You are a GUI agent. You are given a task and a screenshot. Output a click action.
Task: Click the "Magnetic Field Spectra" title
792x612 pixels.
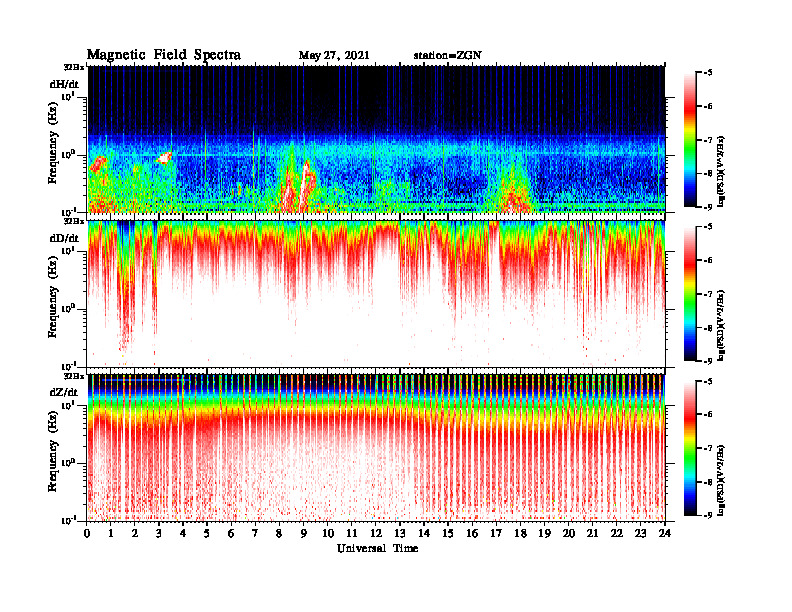tap(164, 55)
